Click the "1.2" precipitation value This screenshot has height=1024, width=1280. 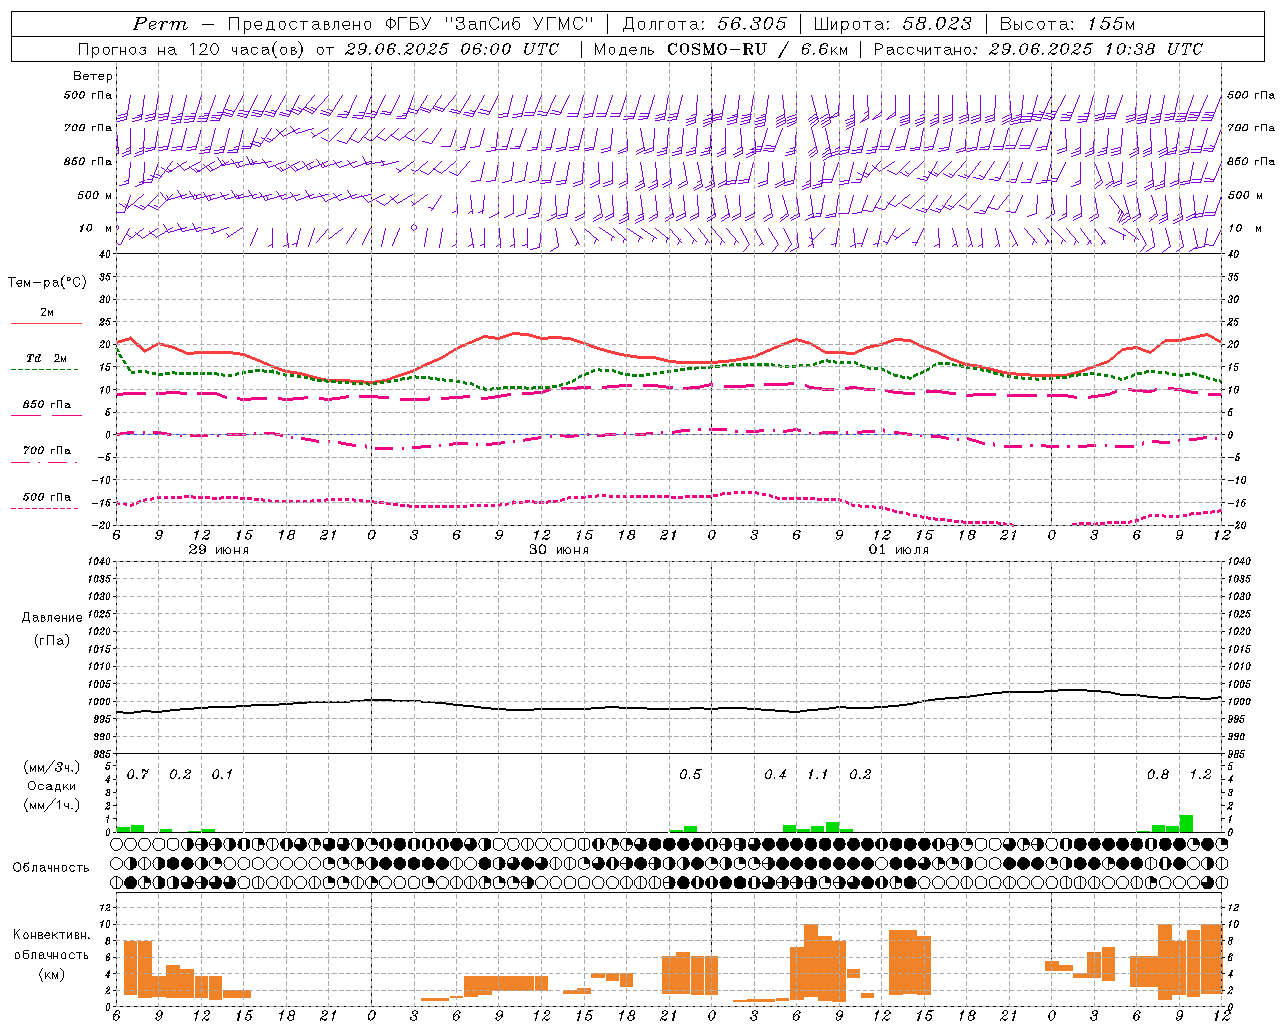[x=1200, y=775]
